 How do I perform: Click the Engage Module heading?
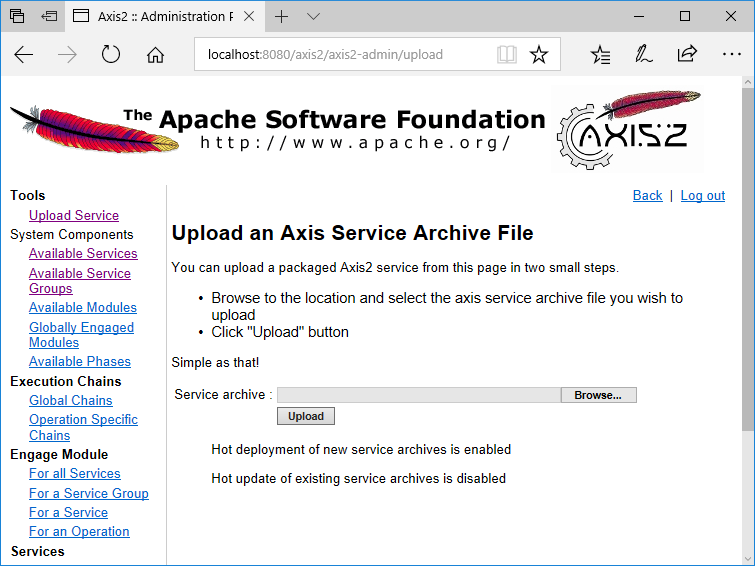pyautogui.click(x=59, y=455)
